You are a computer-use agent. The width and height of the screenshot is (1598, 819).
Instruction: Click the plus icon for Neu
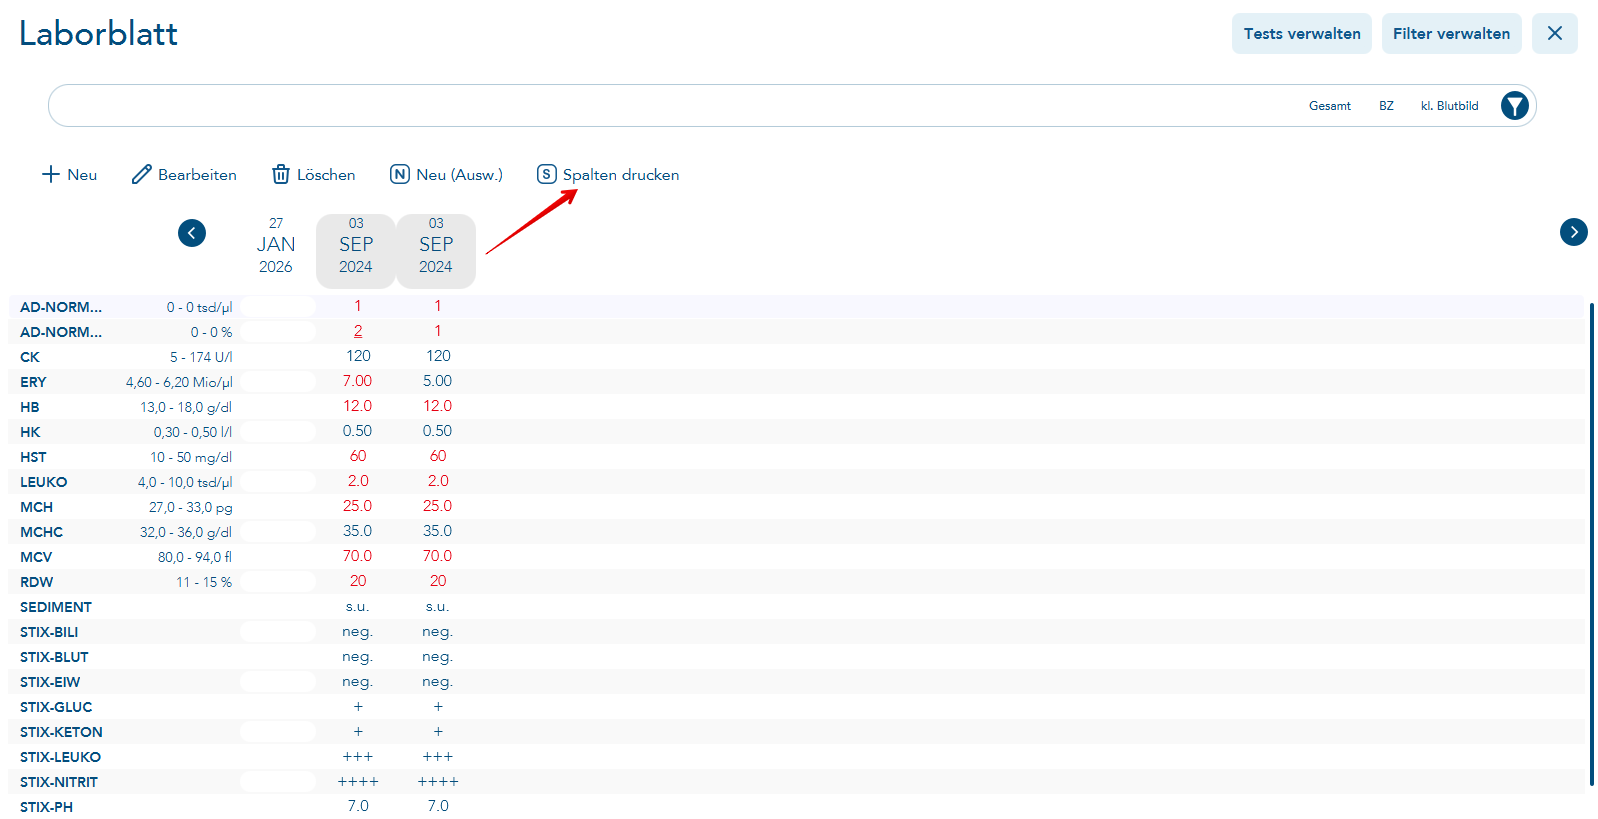point(51,175)
